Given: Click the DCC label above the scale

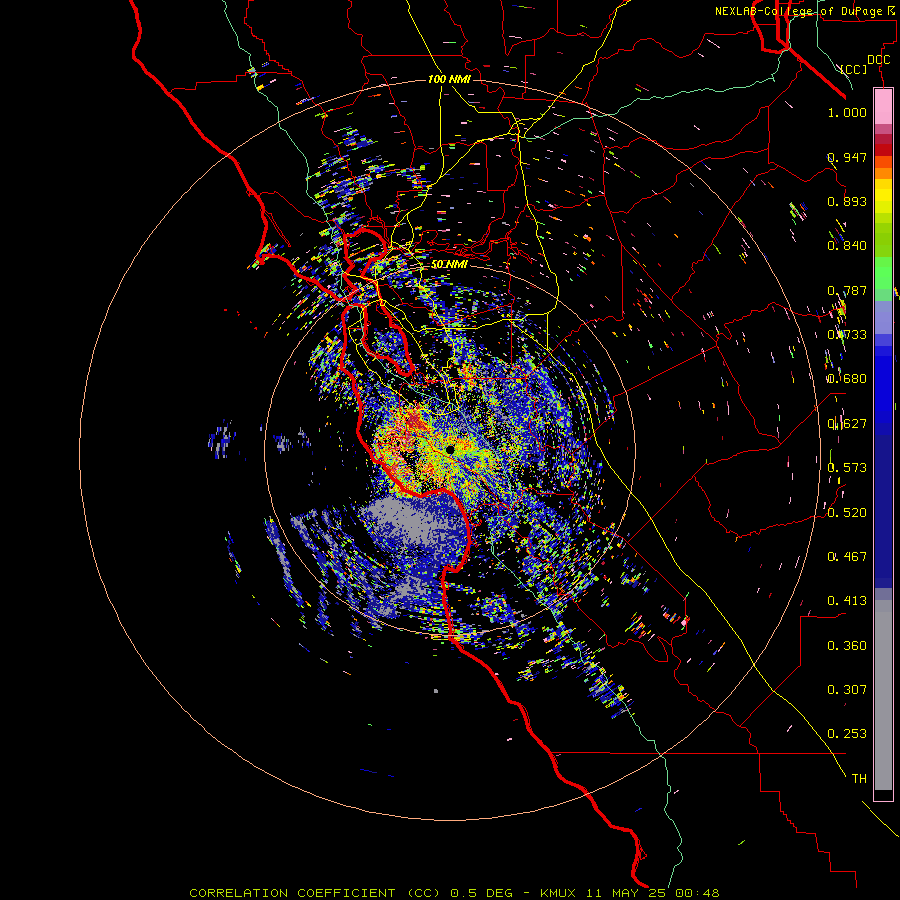Looking at the screenshot, I should coord(878,60).
